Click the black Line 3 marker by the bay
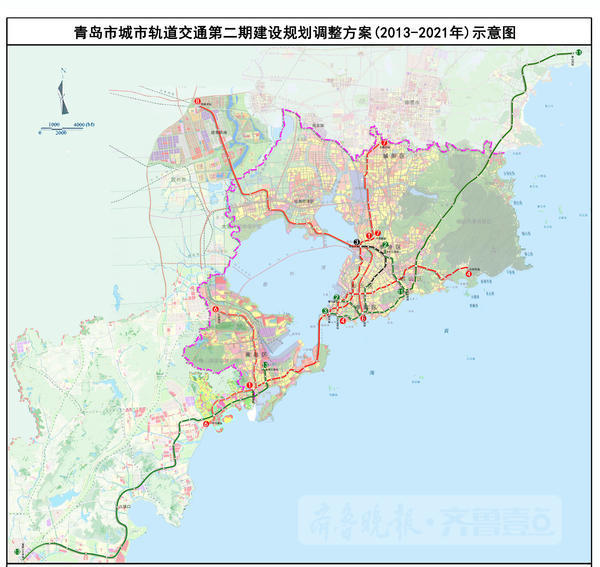 (357, 243)
